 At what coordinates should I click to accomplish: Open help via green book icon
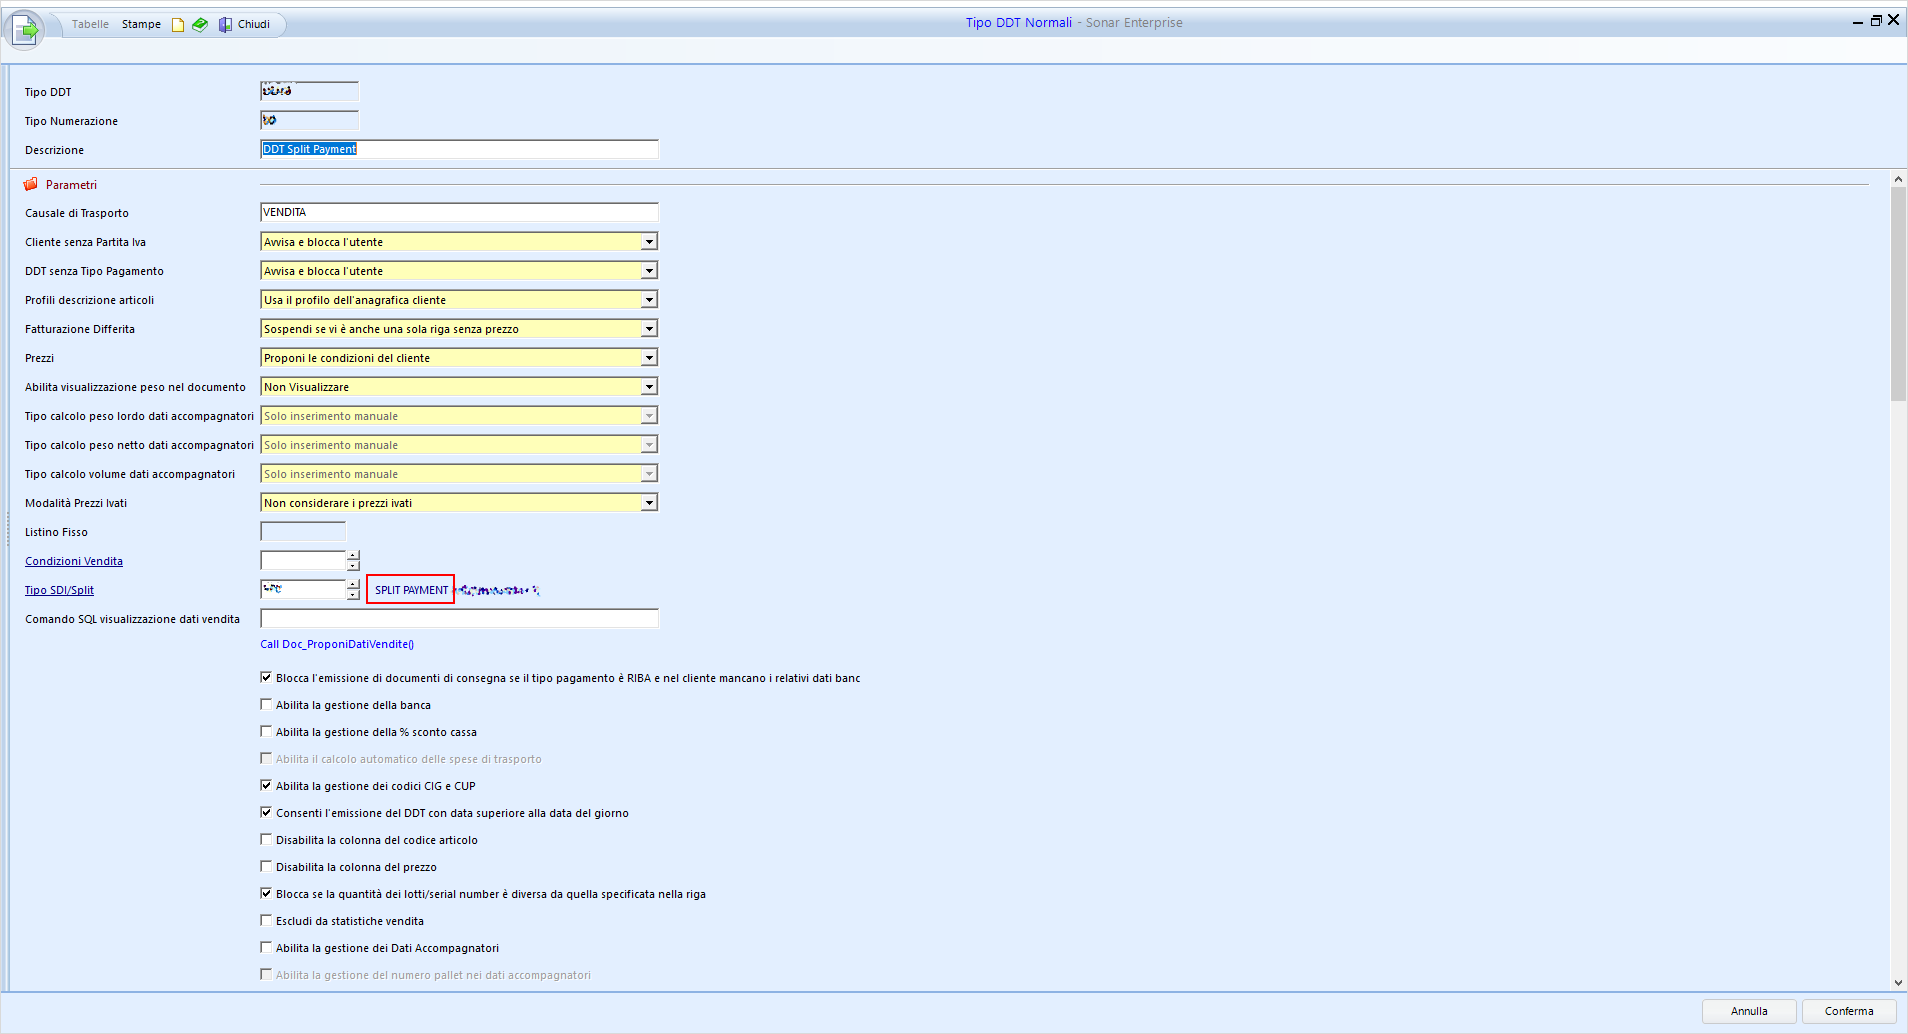coord(200,25)
